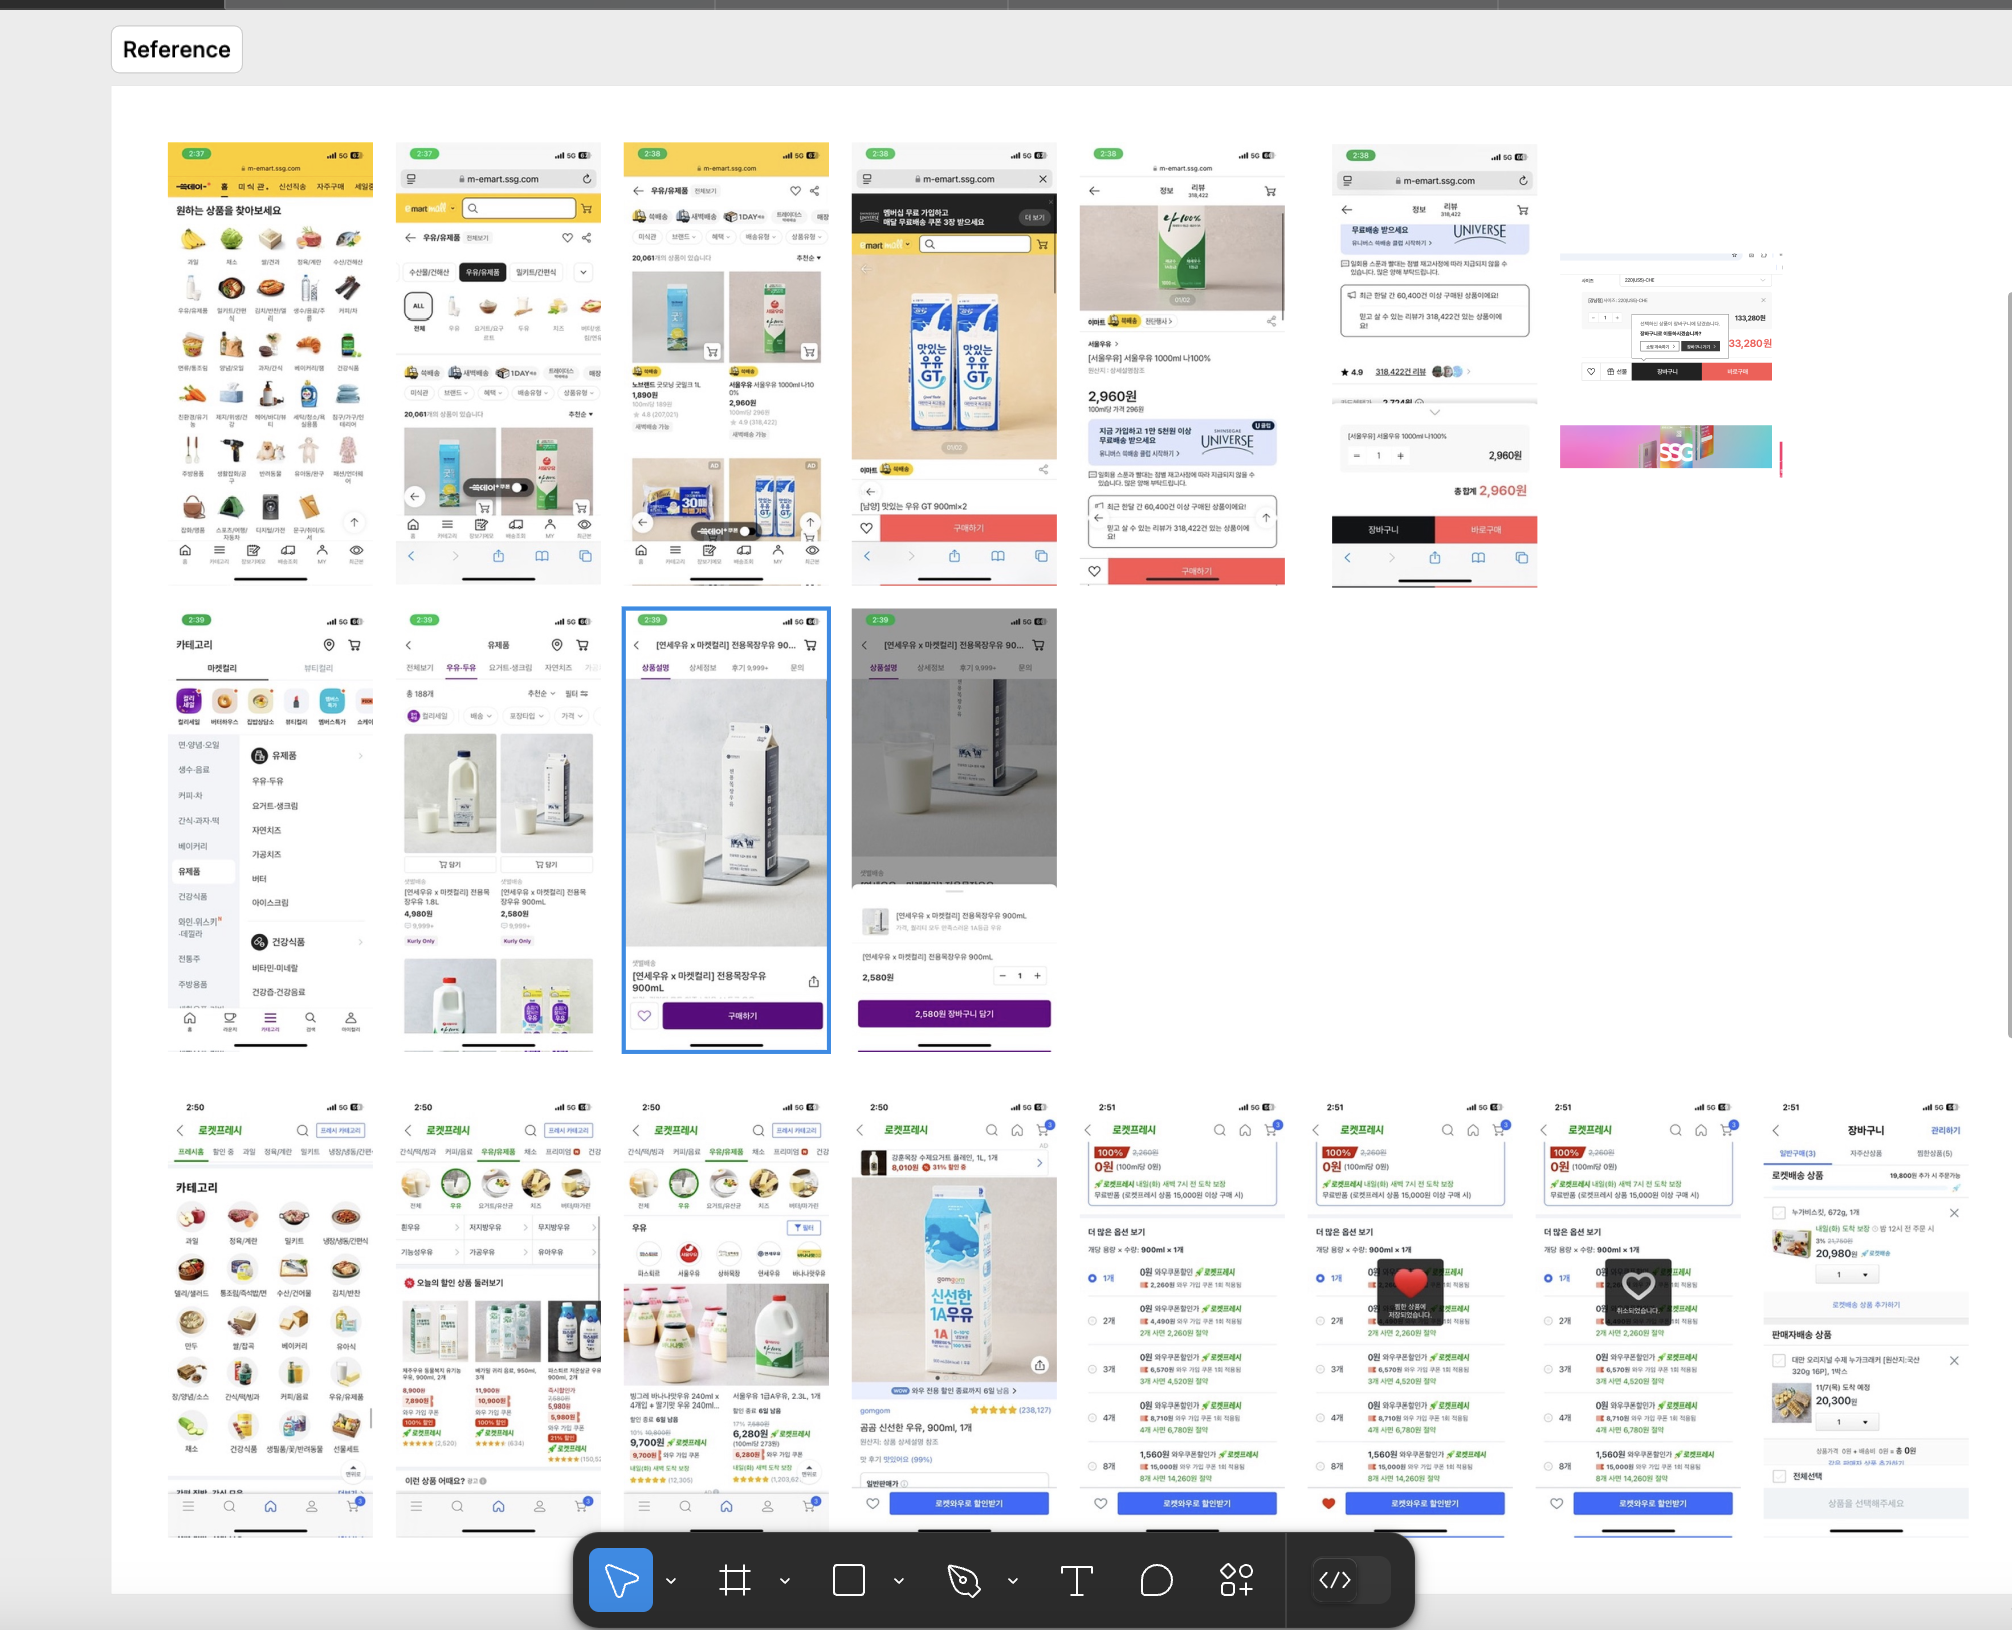
Task: Click 구매하기 button in 맛있는 우유 GT screen
Action: pos(968,528)
